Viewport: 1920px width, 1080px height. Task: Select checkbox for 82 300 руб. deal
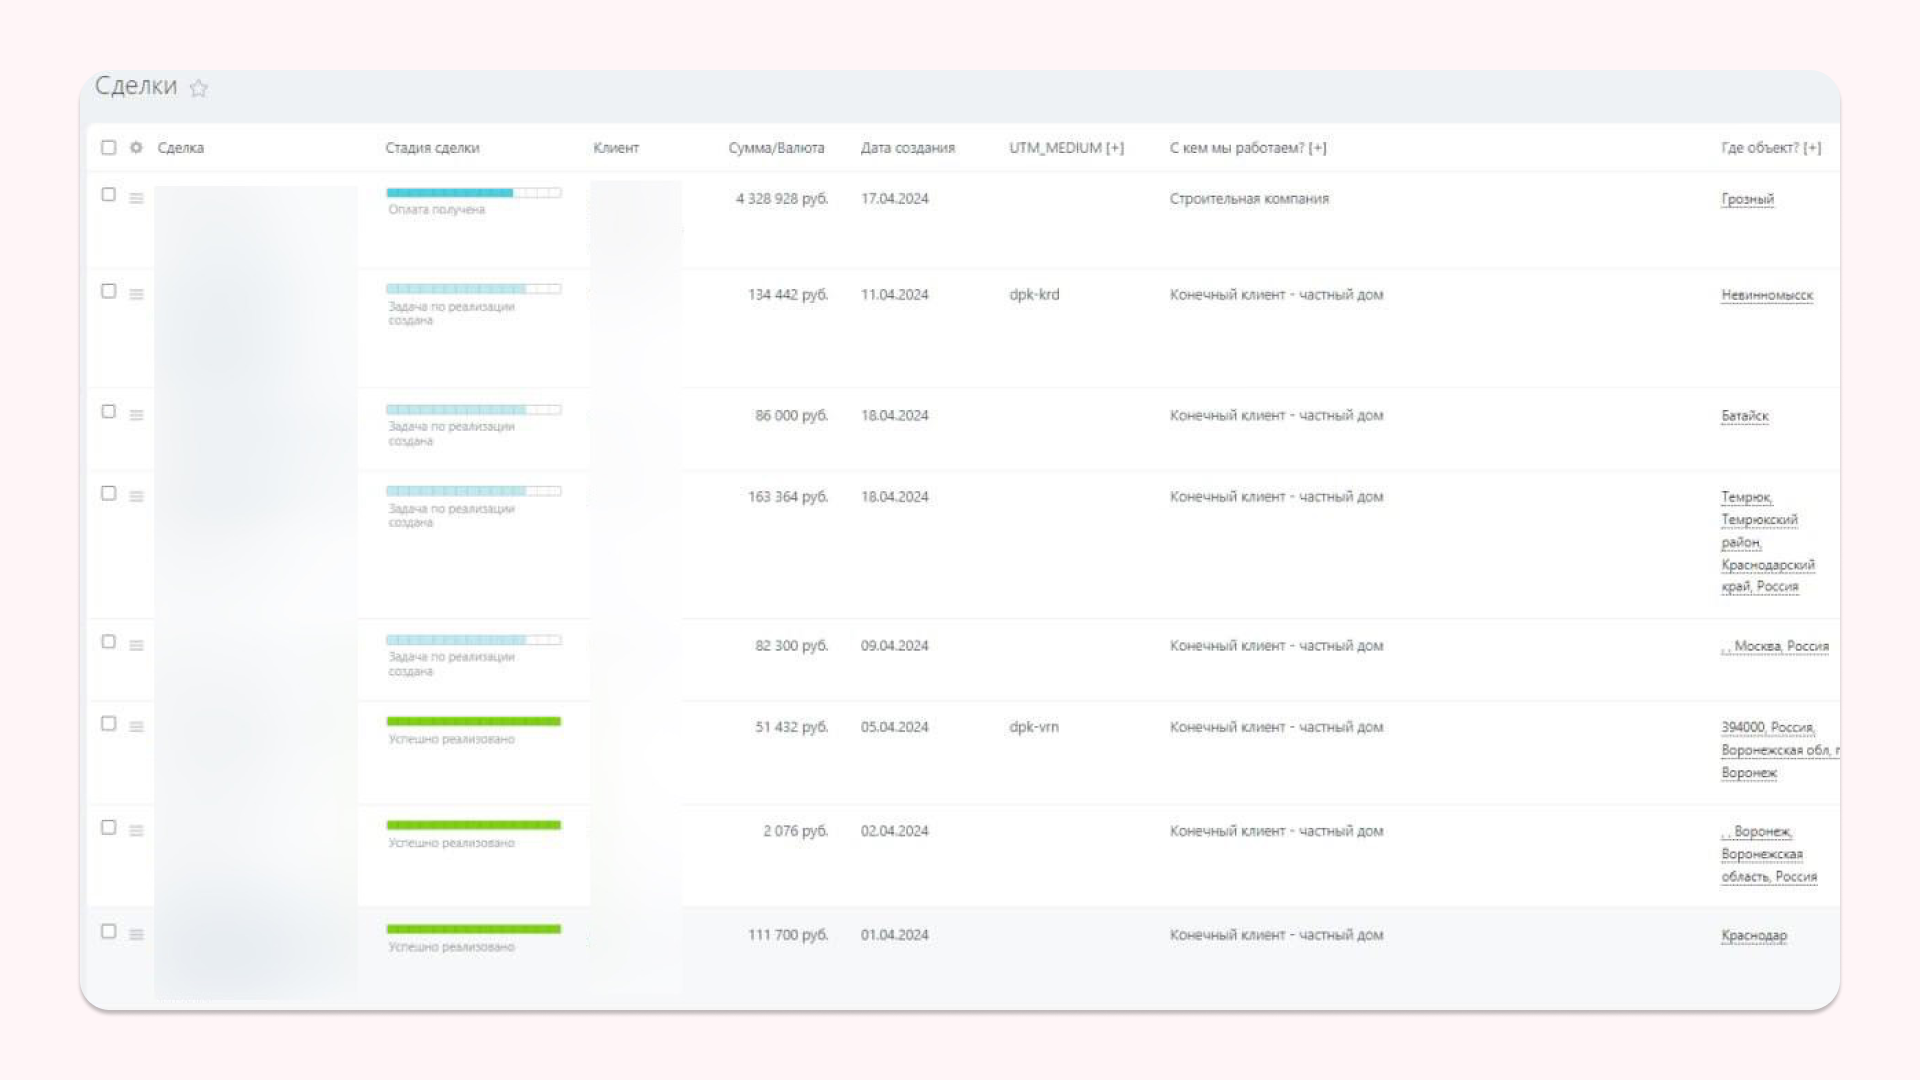tap(108, 642)
